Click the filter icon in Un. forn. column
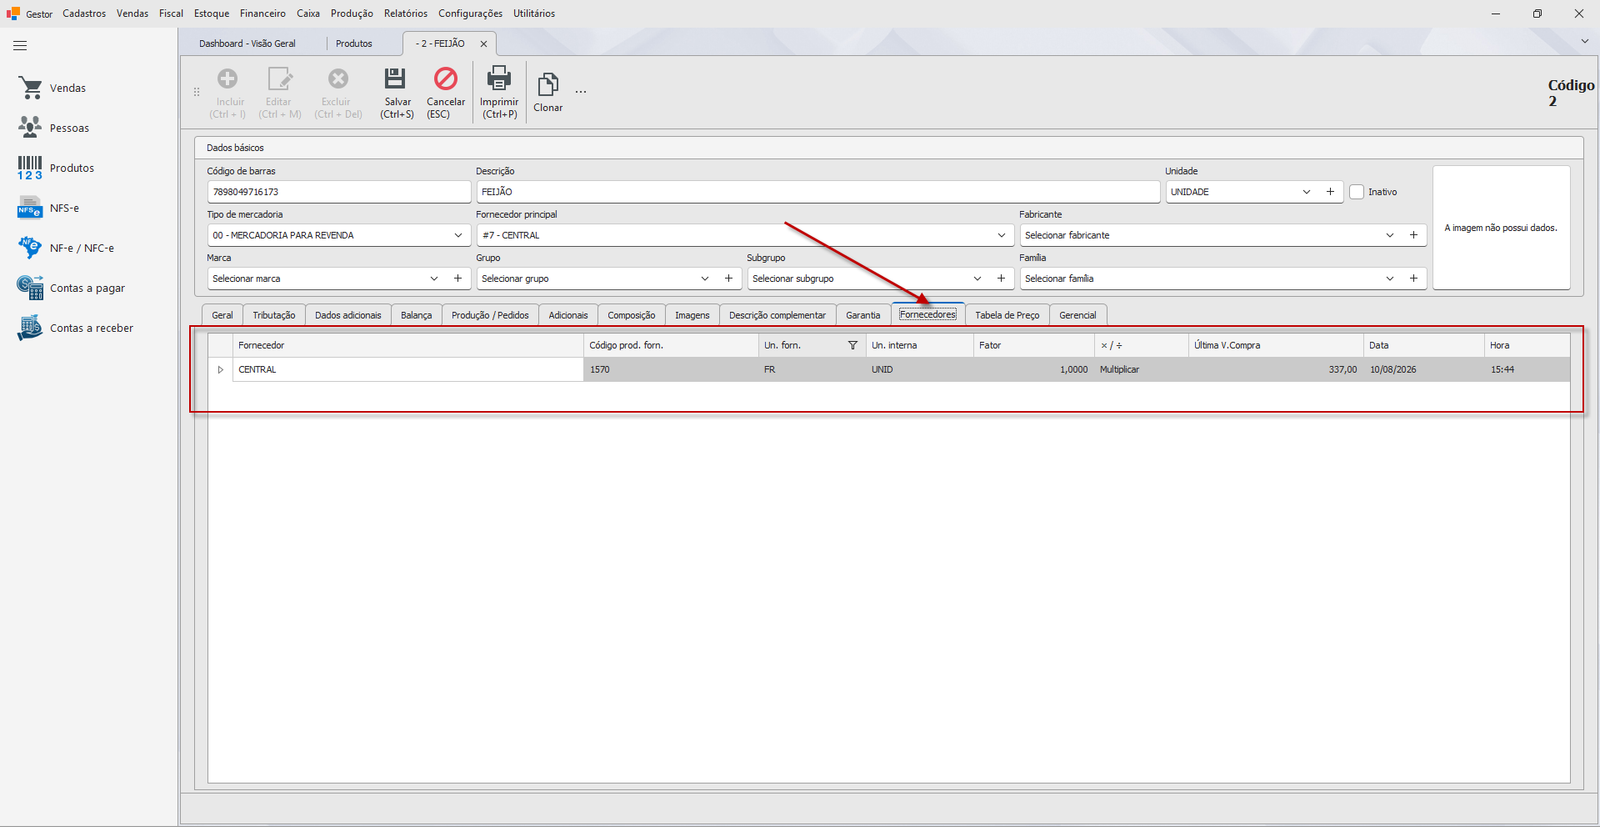This screenshot has width=1600, height=827. pos(853,345)
